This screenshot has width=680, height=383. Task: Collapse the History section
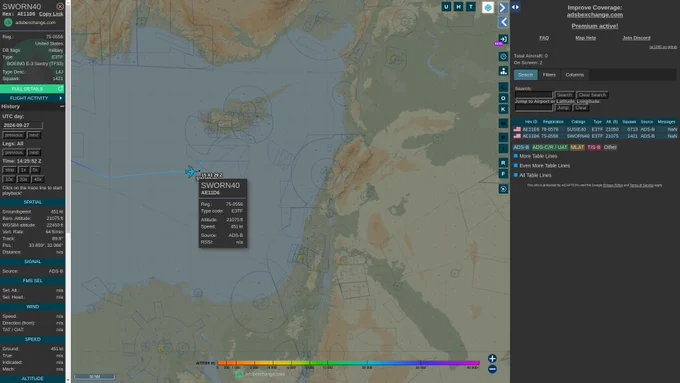click(62, 106)
